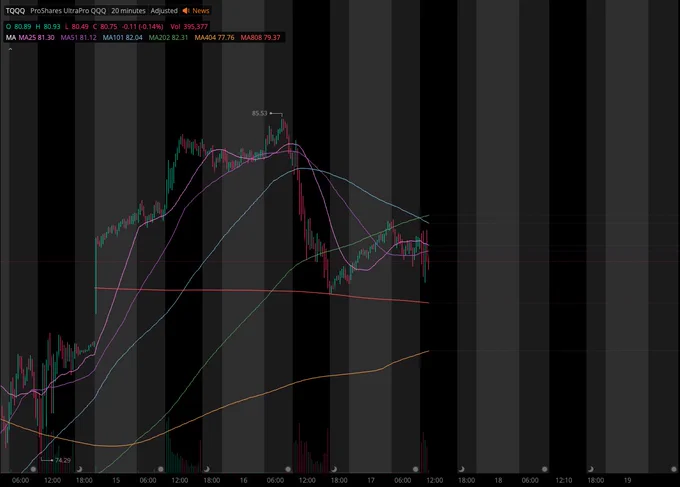Click the 16 date axis label
Image resolution: width=680 pixels, height=487 pixels.
243,480
